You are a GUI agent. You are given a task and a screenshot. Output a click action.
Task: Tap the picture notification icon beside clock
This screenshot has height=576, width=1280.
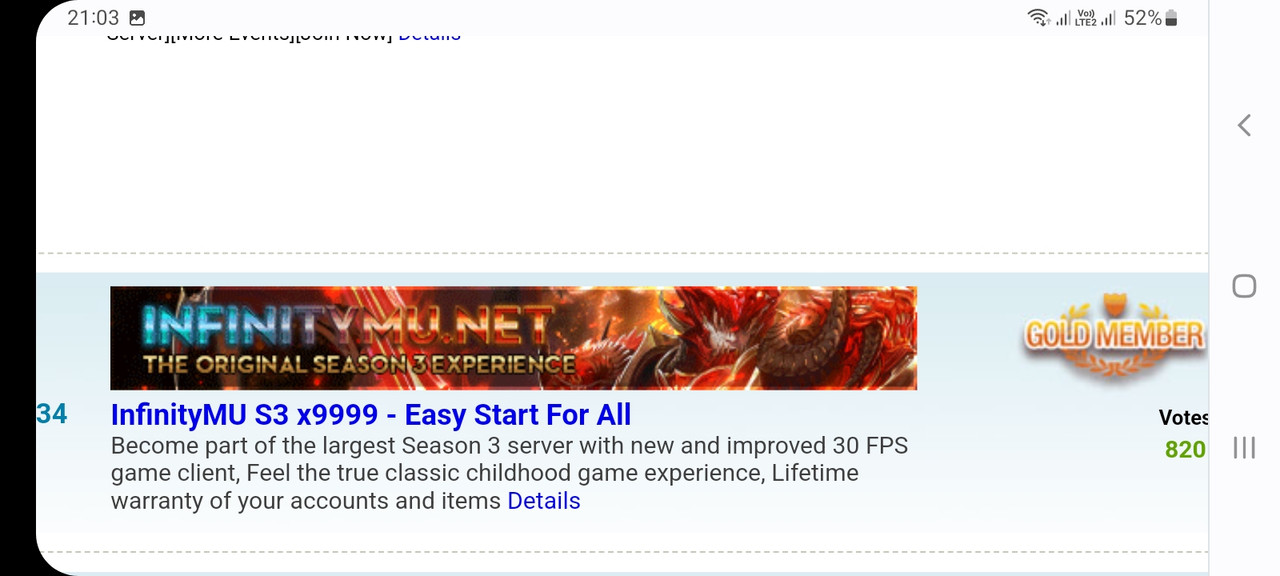[x=137, y=18]
